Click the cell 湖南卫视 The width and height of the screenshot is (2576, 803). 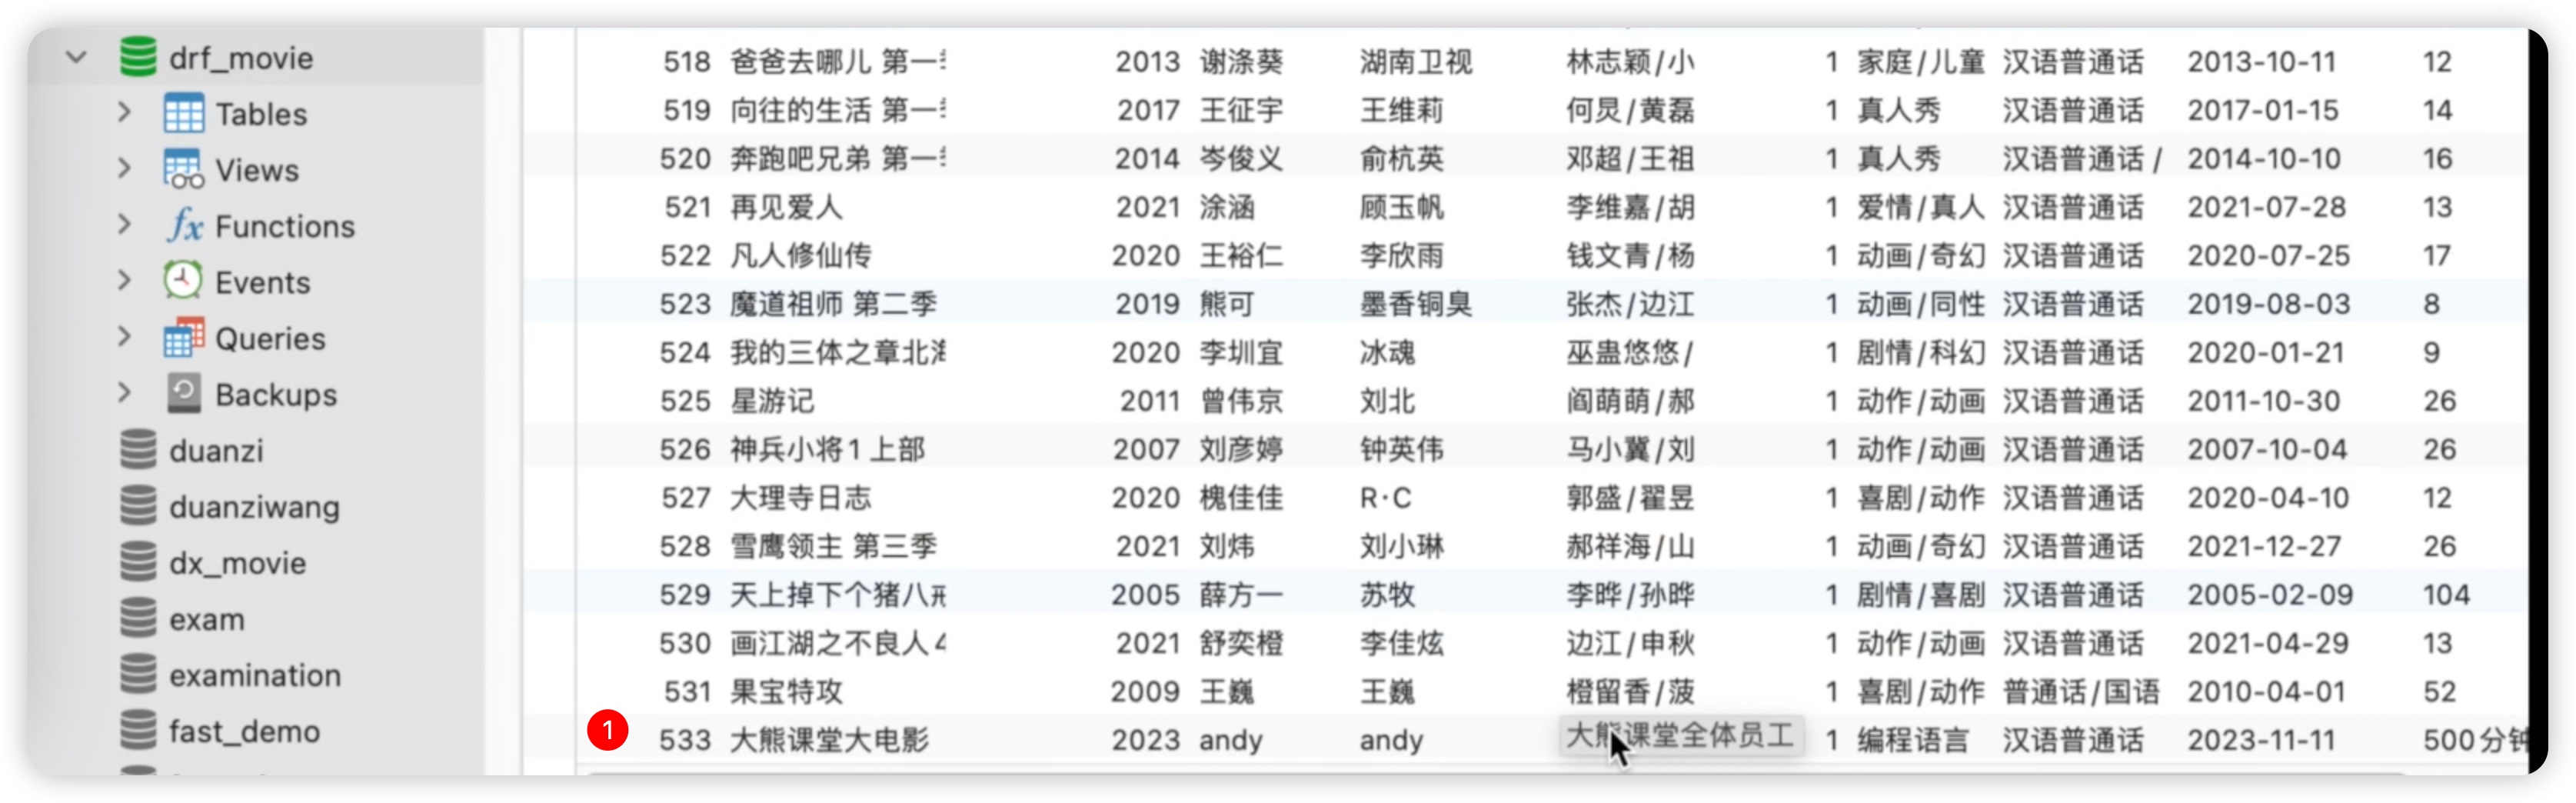(1415, 62)
